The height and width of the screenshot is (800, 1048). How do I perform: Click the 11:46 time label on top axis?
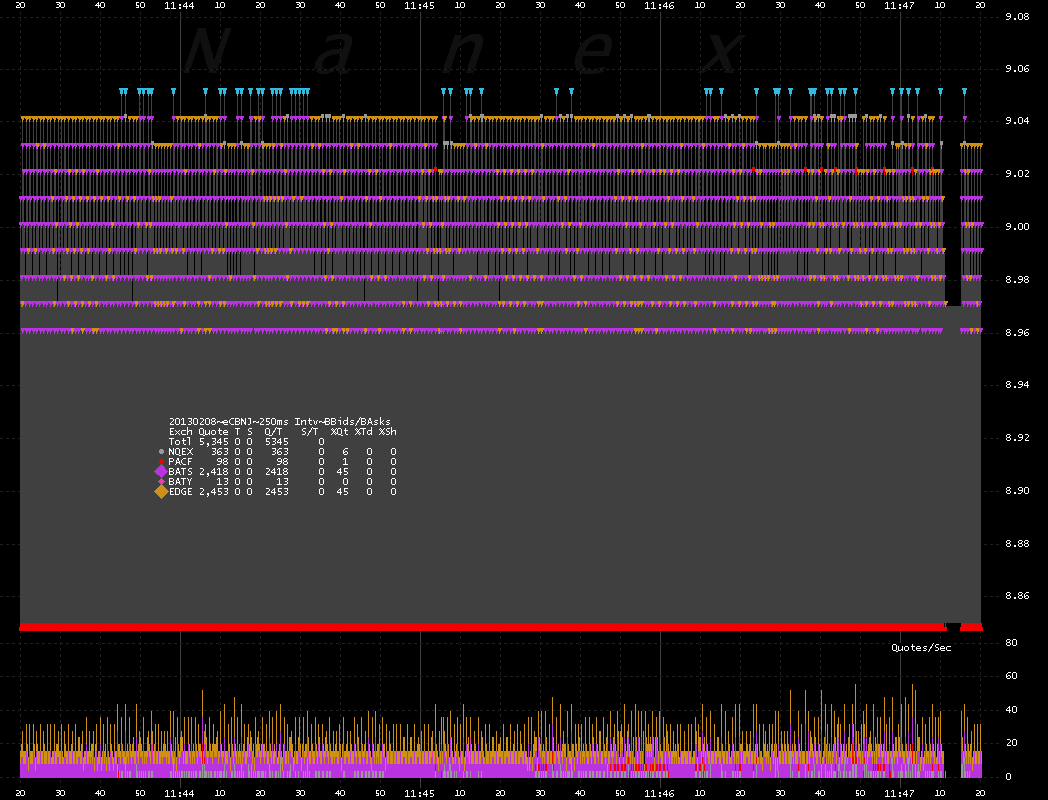[x=659, y=5]
